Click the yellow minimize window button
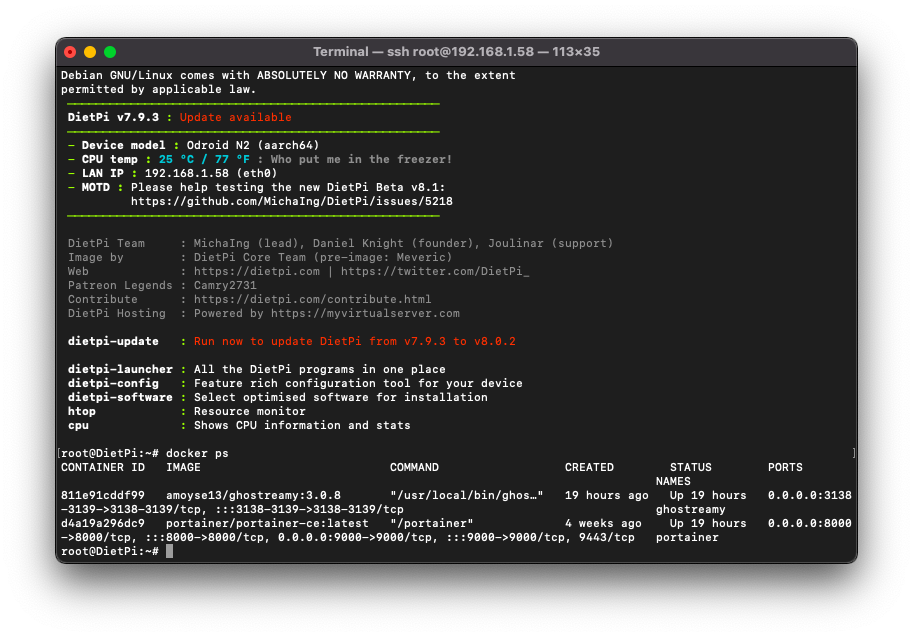 [90, 51]
